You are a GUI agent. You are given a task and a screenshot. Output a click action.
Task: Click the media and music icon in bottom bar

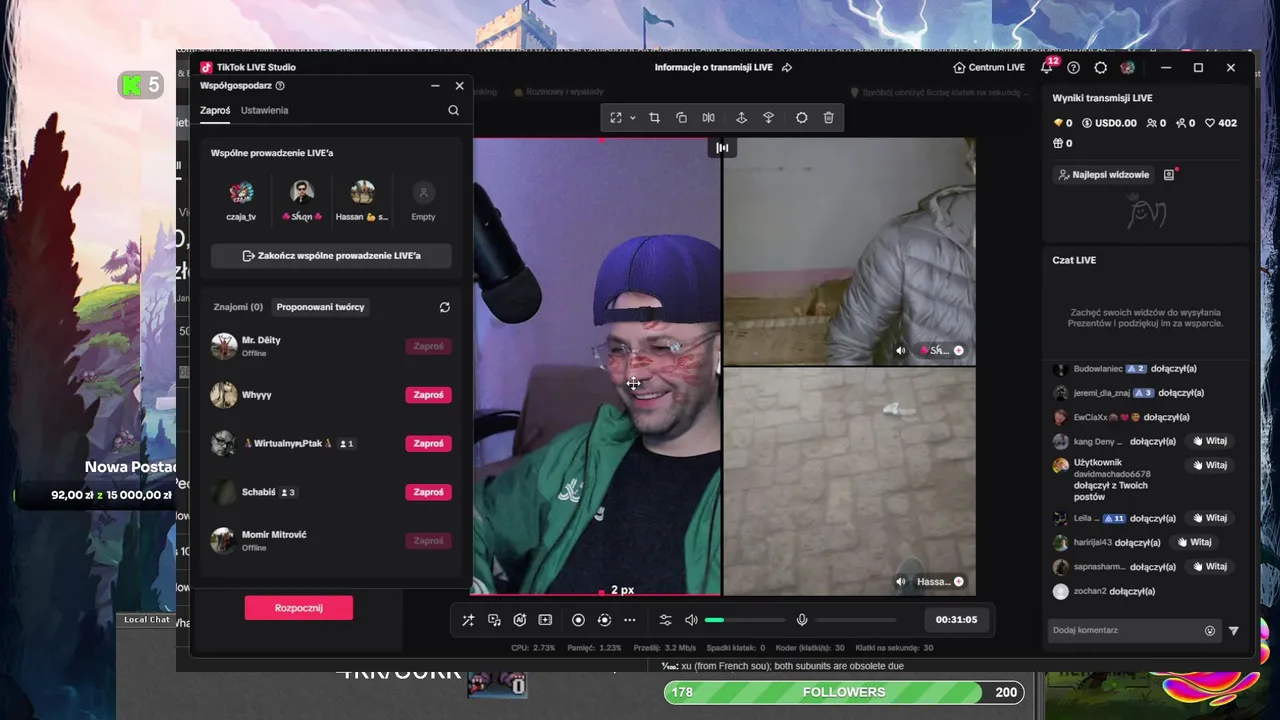(494, 620)
